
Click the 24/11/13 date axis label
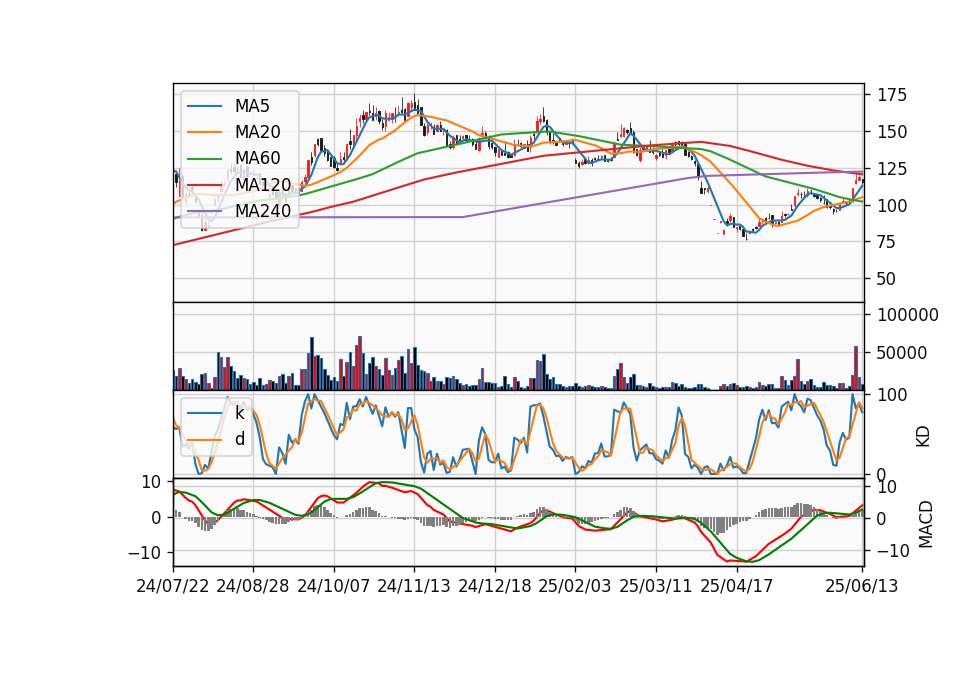click(x=414, y=586)
